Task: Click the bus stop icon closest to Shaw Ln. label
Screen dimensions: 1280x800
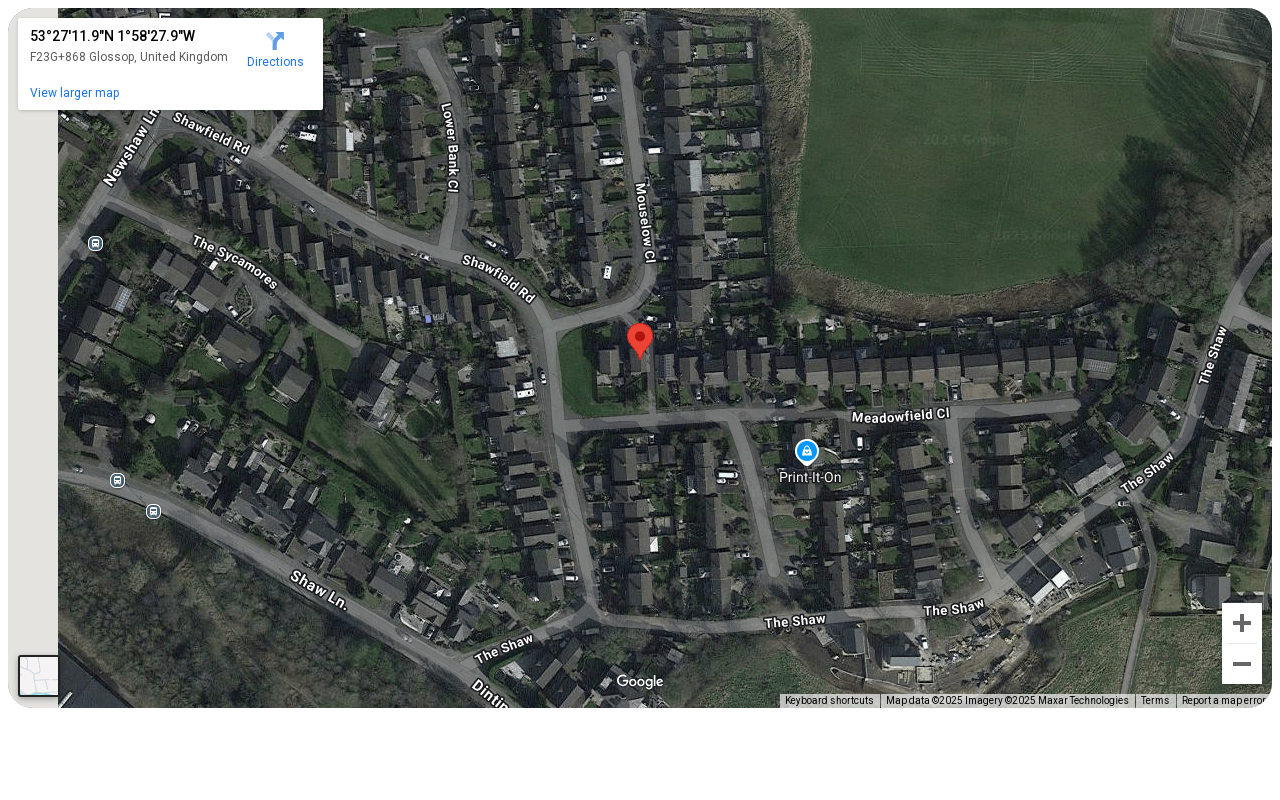Action: click(153, 511)
